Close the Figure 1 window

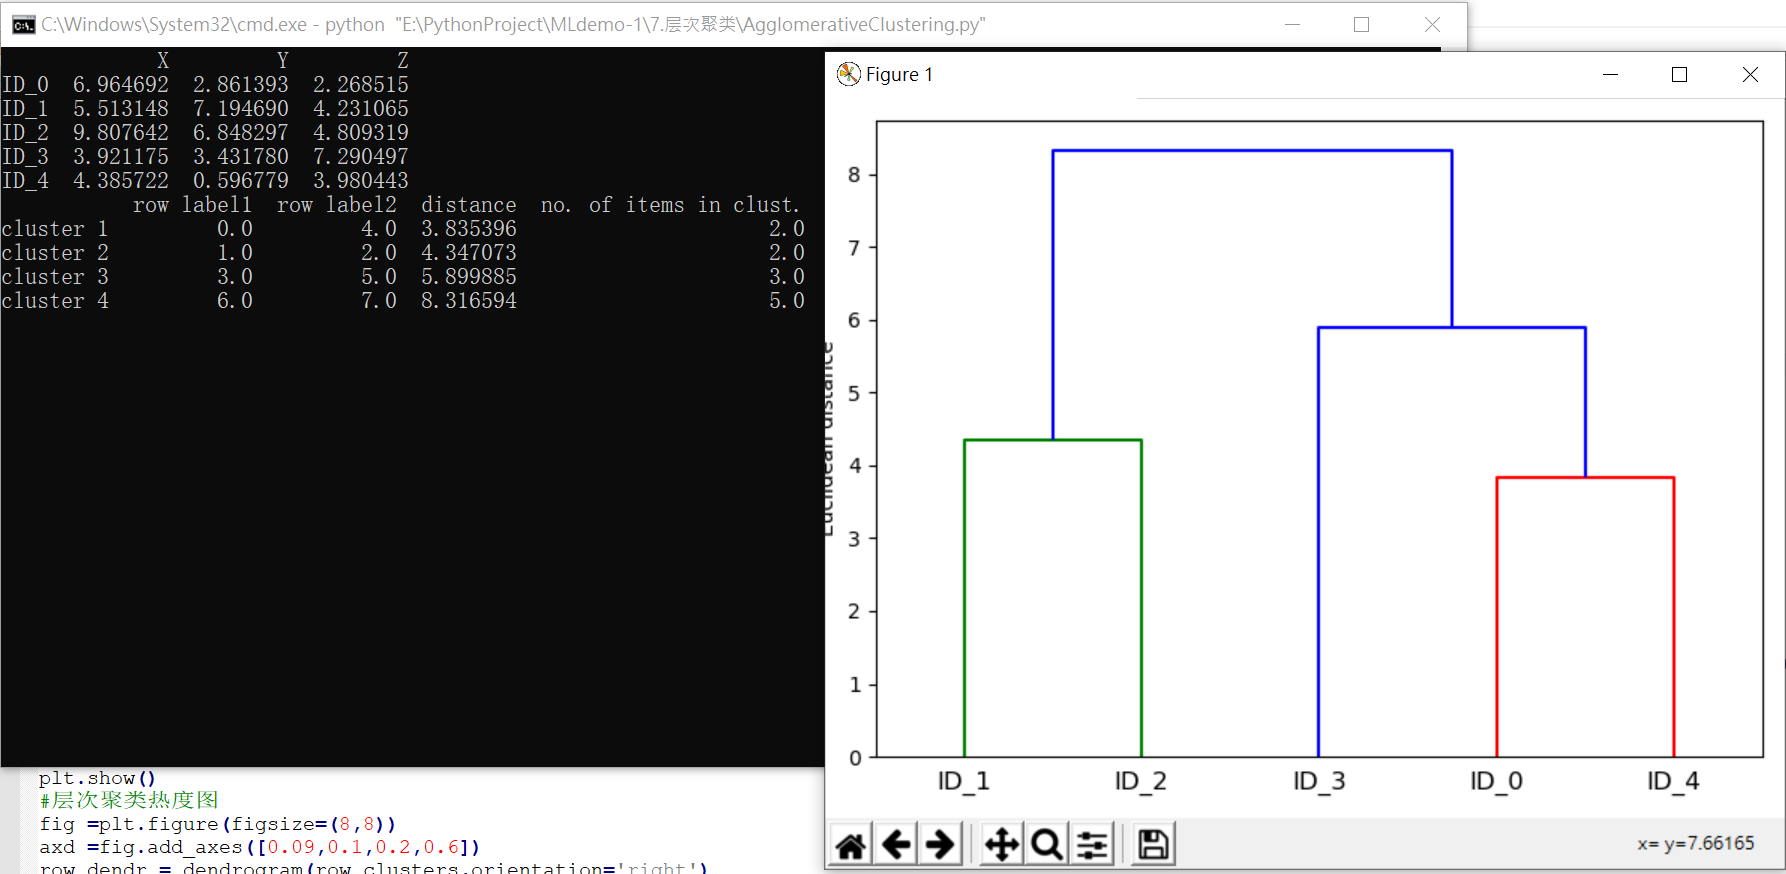[x=1750, y=75]
